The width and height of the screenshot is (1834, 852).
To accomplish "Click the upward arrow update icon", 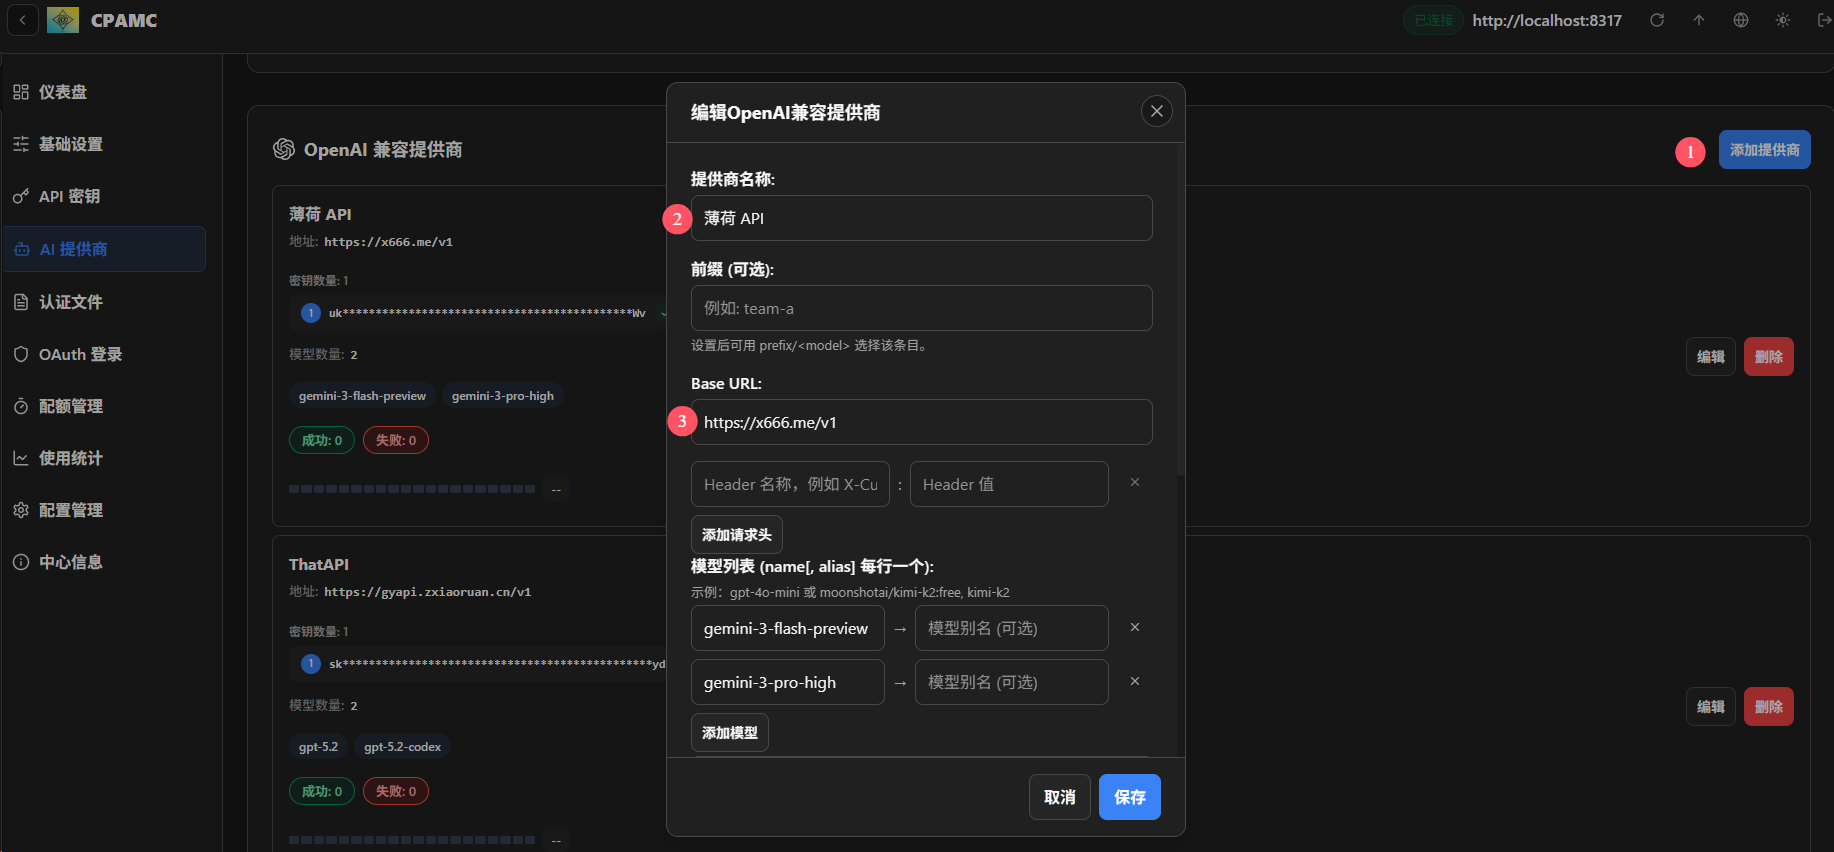I will click(x=1699, y=20).
